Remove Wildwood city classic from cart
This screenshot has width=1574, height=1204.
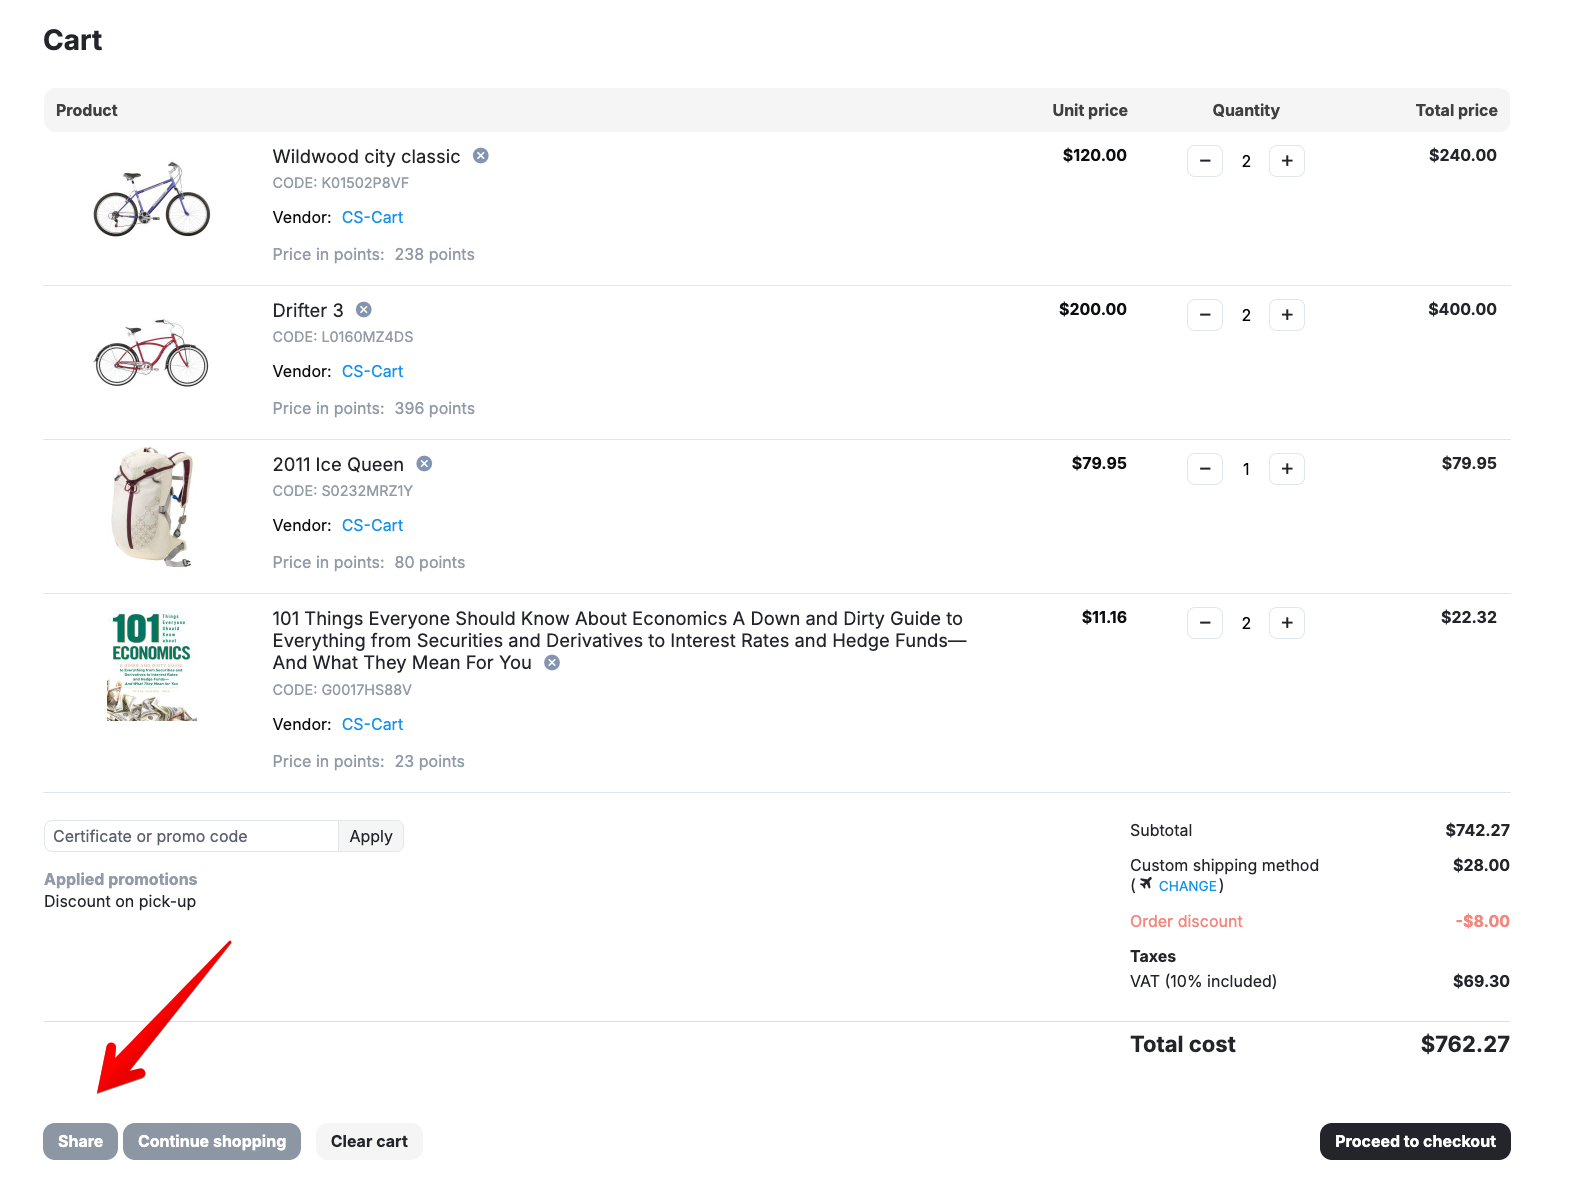click(481, 156)
